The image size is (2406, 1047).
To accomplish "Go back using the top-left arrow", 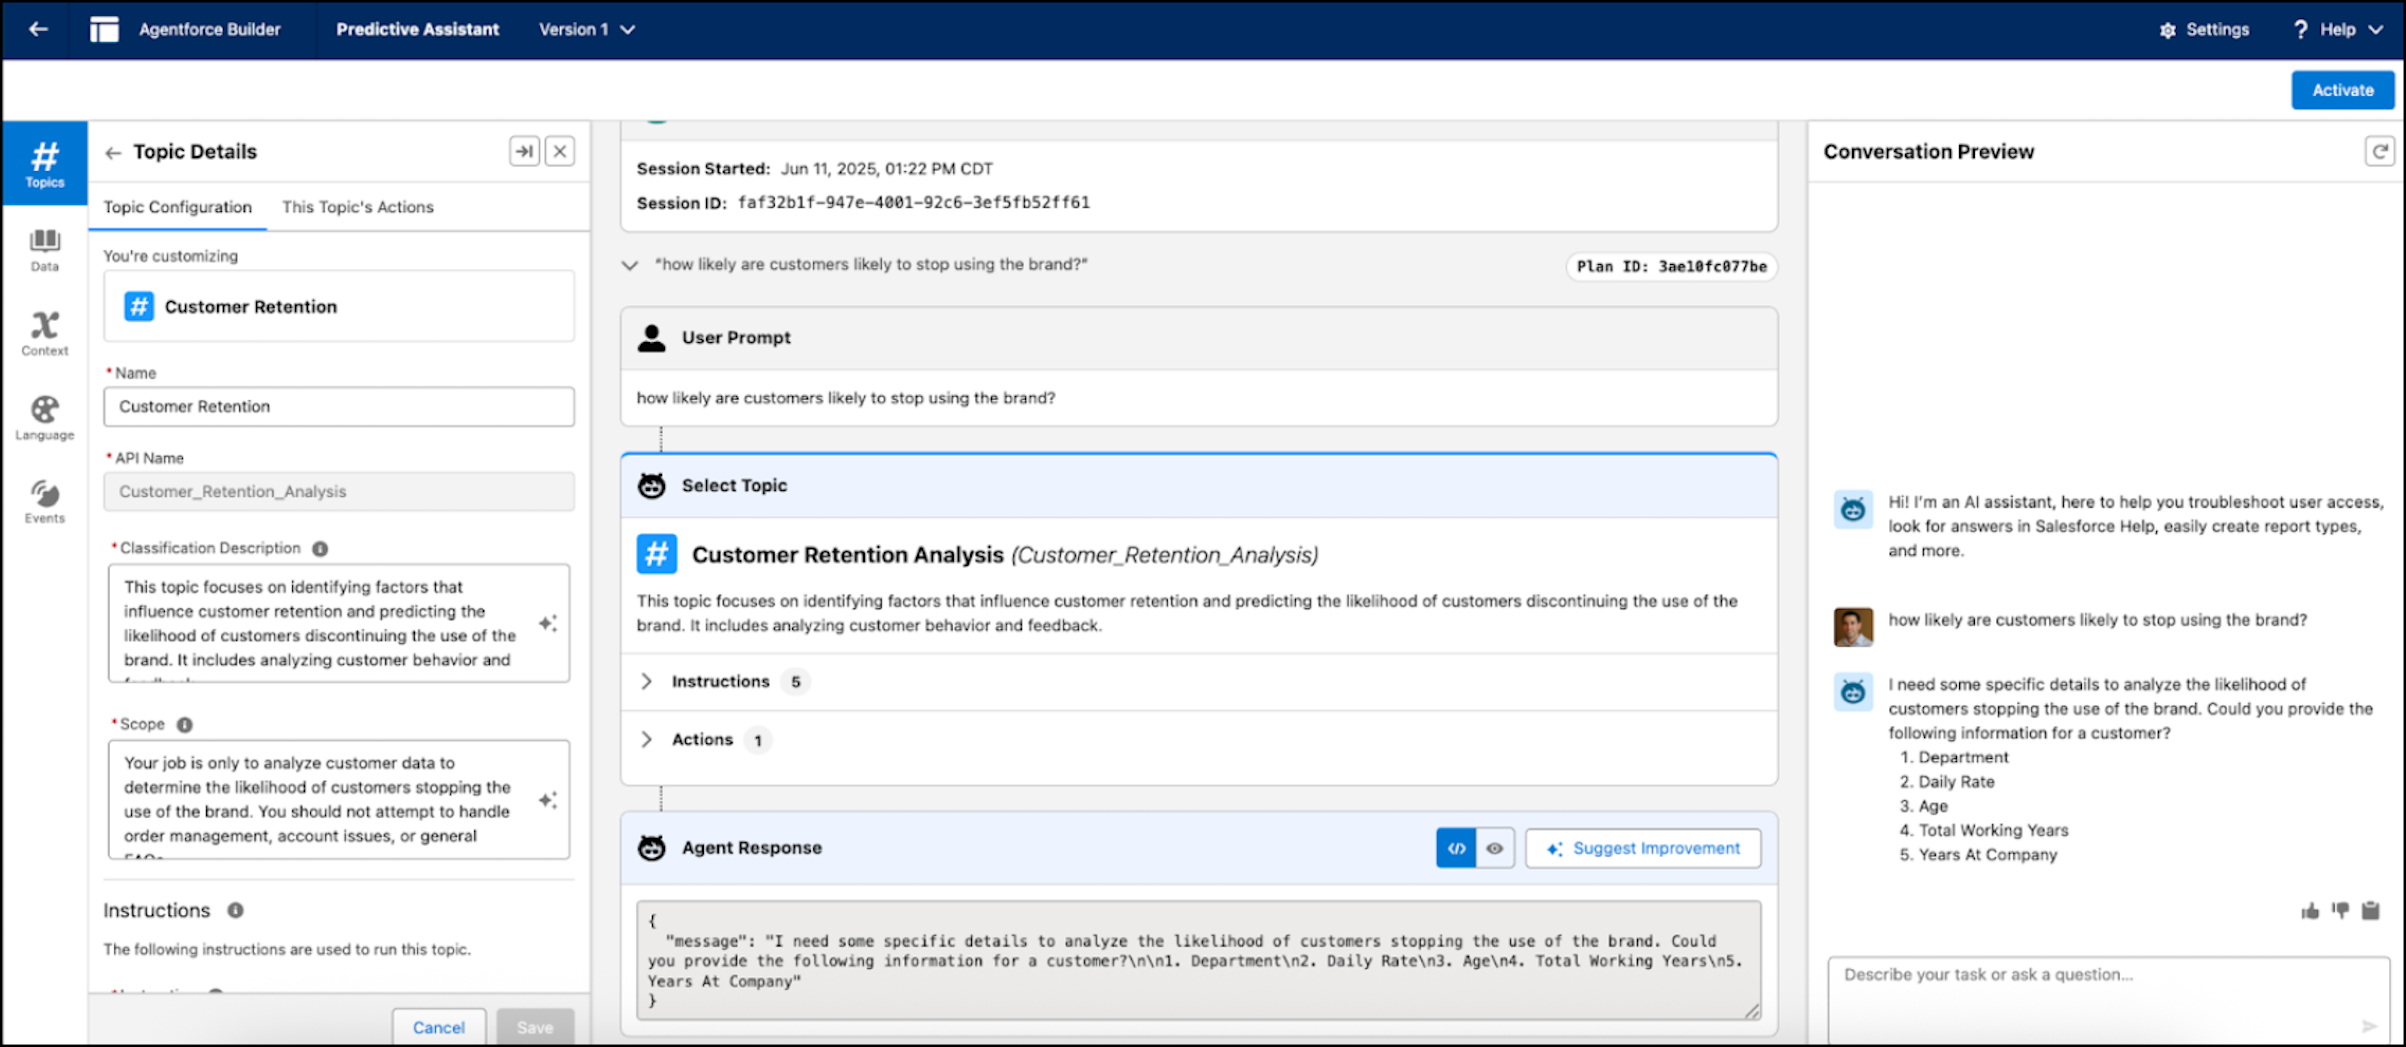I will [x=38, y=29].
